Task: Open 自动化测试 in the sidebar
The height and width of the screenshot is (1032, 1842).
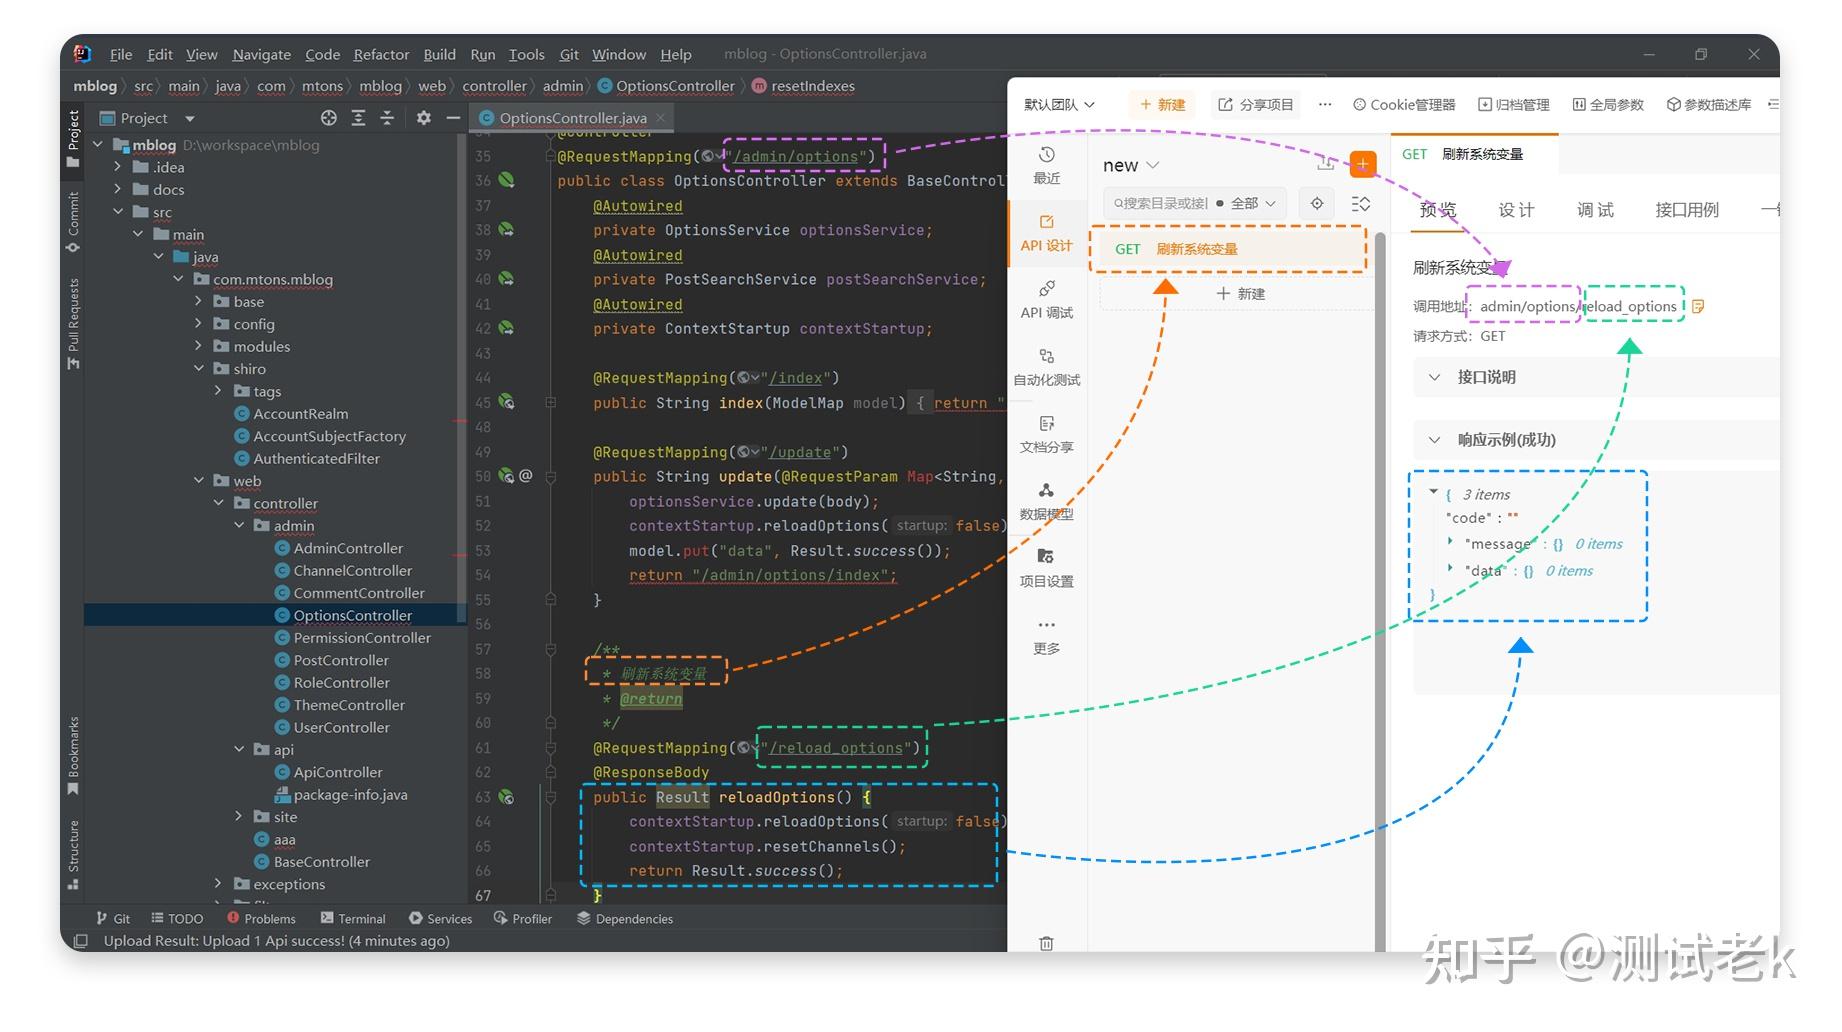Action: pos(1046,367)
